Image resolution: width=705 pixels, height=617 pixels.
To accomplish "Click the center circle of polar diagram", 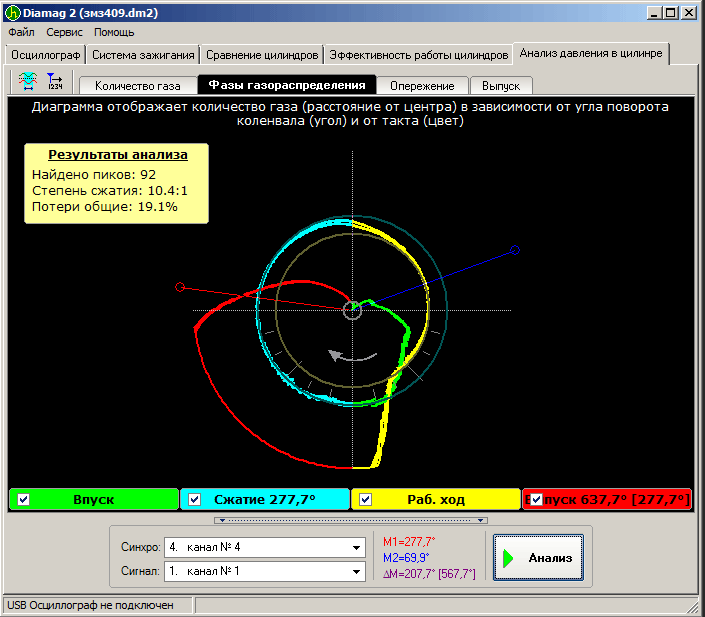I will [352, 310].
